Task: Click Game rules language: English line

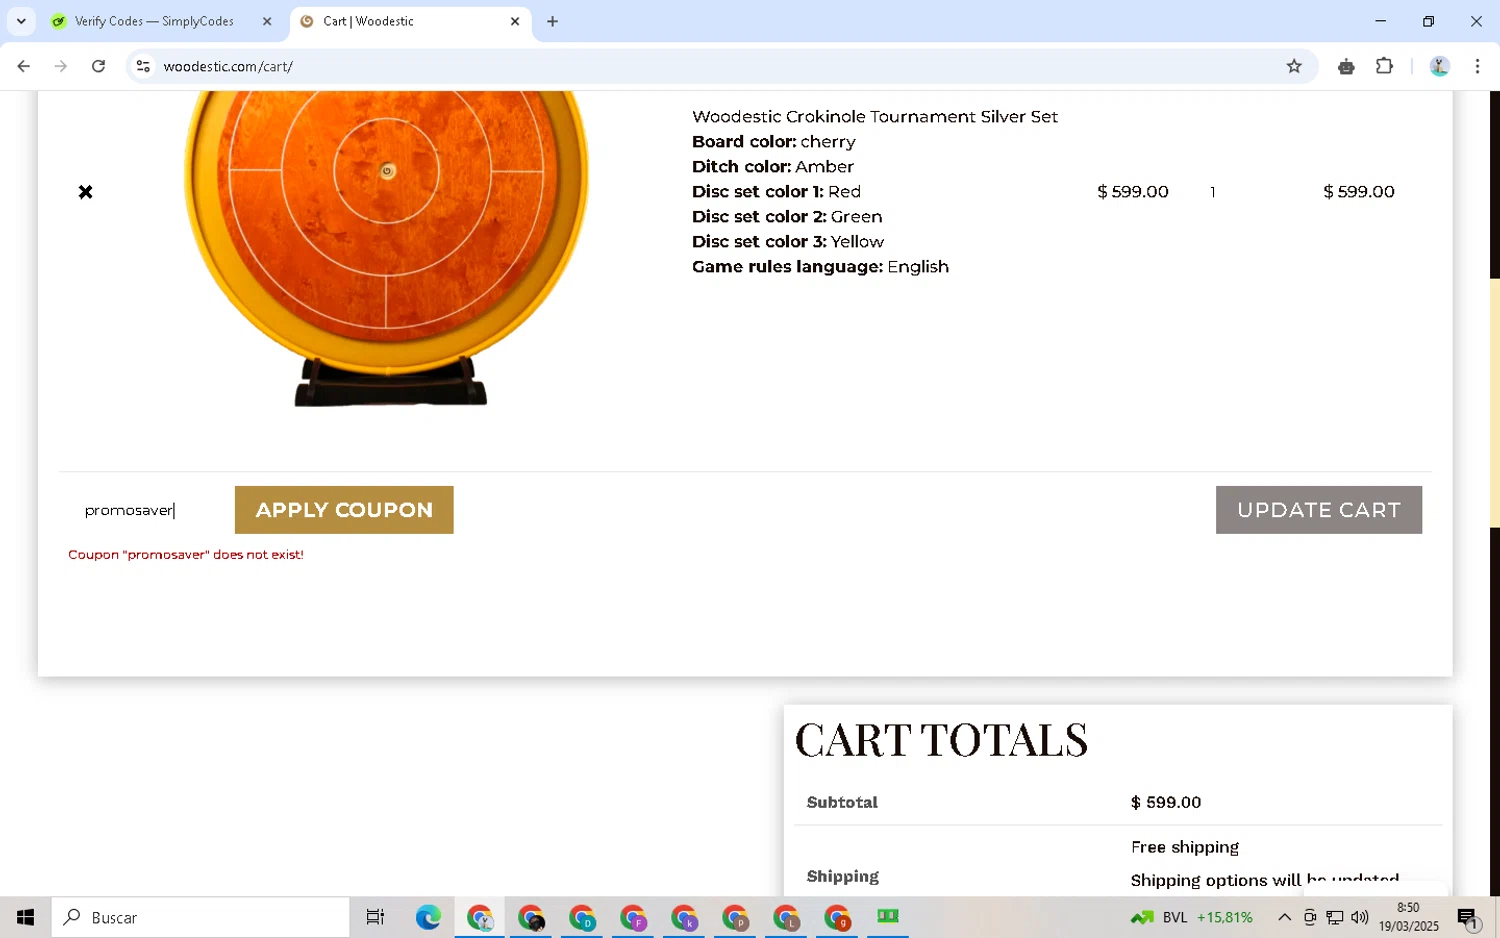Action: pyautogui.click(x=820, y=267)
